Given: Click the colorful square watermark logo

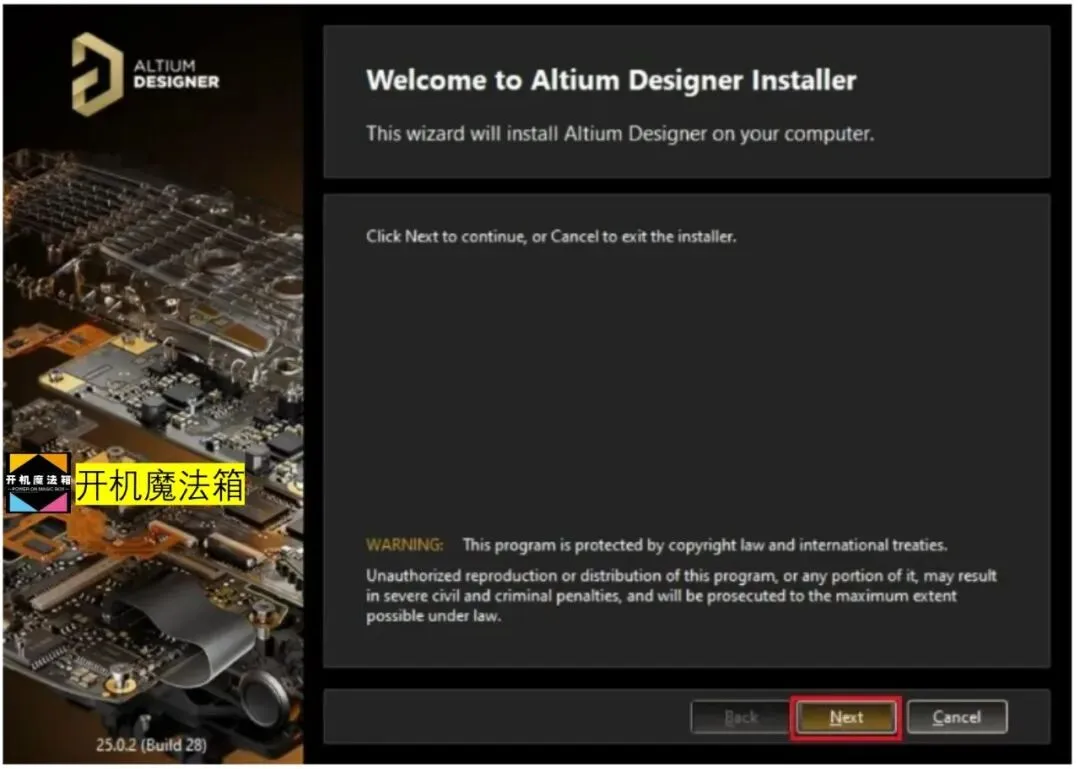Looking at the screenshot, I should pyautogui.click(x=38, y=483).
